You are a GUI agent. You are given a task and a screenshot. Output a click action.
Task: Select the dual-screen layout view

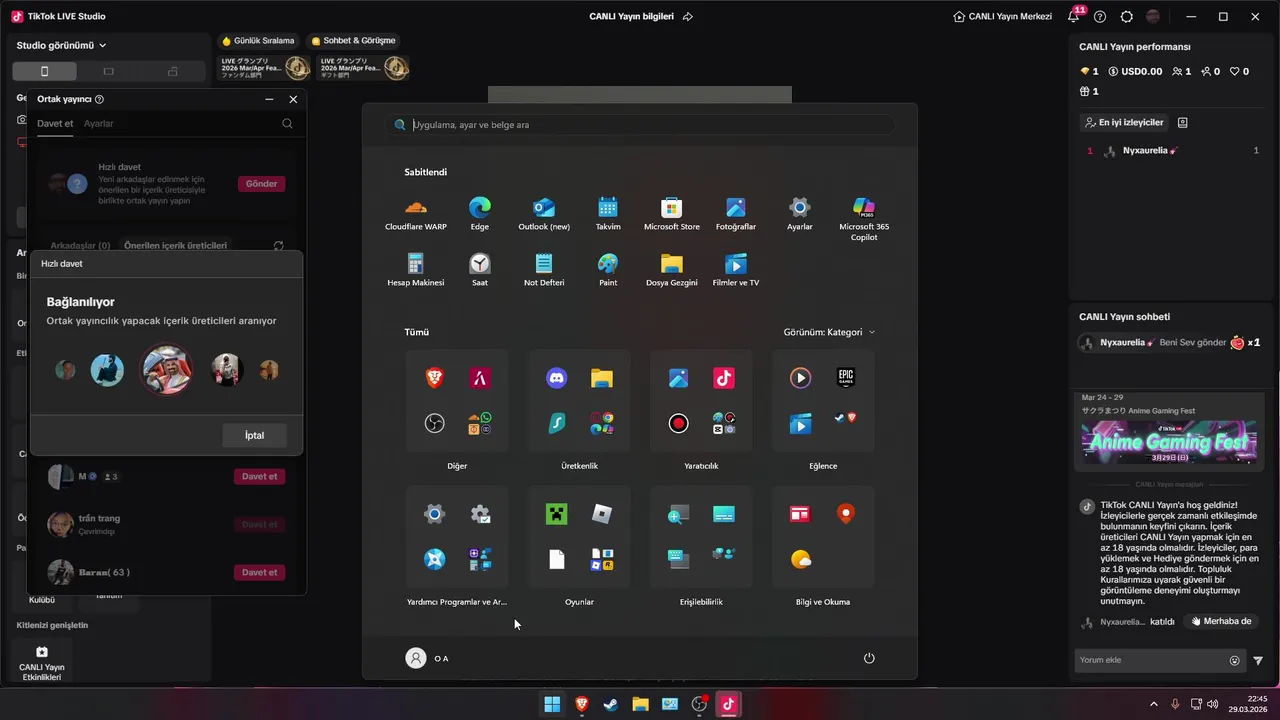pos(172,71)
